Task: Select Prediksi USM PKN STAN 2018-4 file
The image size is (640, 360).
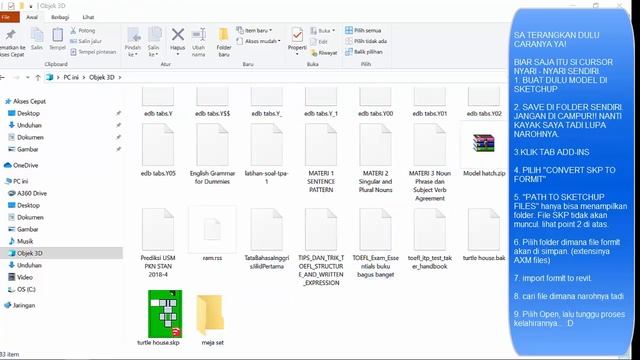Action: [x=158, y=243]
